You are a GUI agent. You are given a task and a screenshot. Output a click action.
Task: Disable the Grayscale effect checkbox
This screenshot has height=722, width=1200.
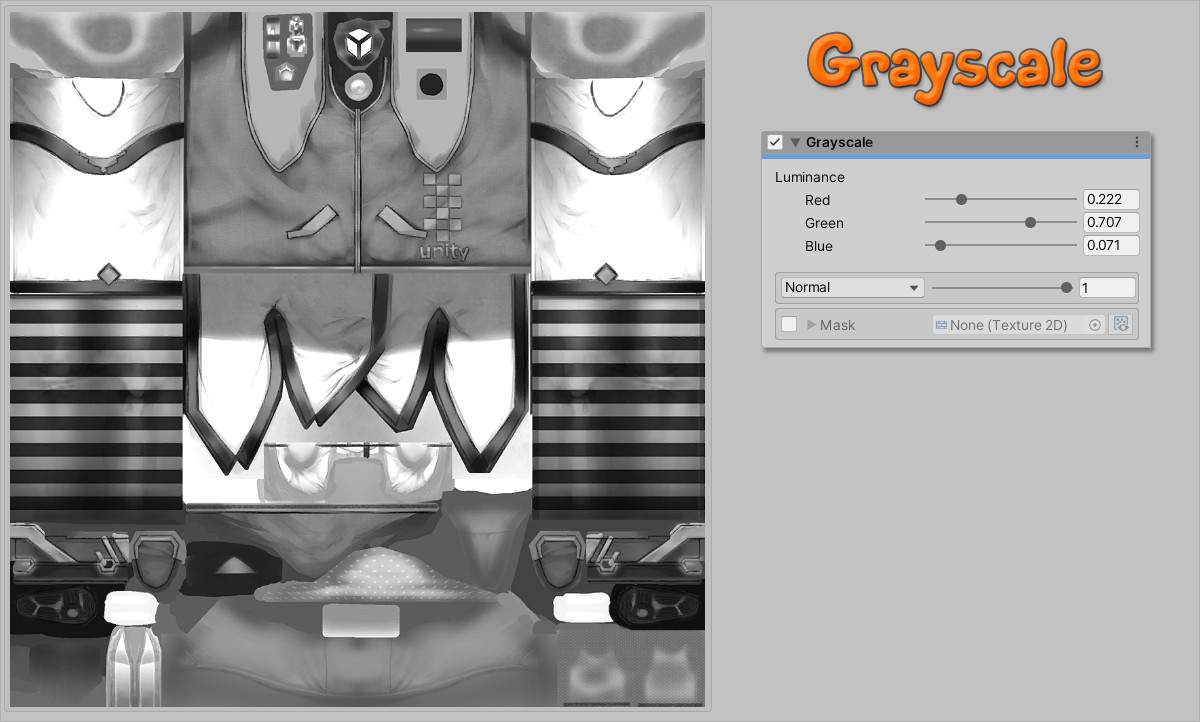click(x=774, y=142)
